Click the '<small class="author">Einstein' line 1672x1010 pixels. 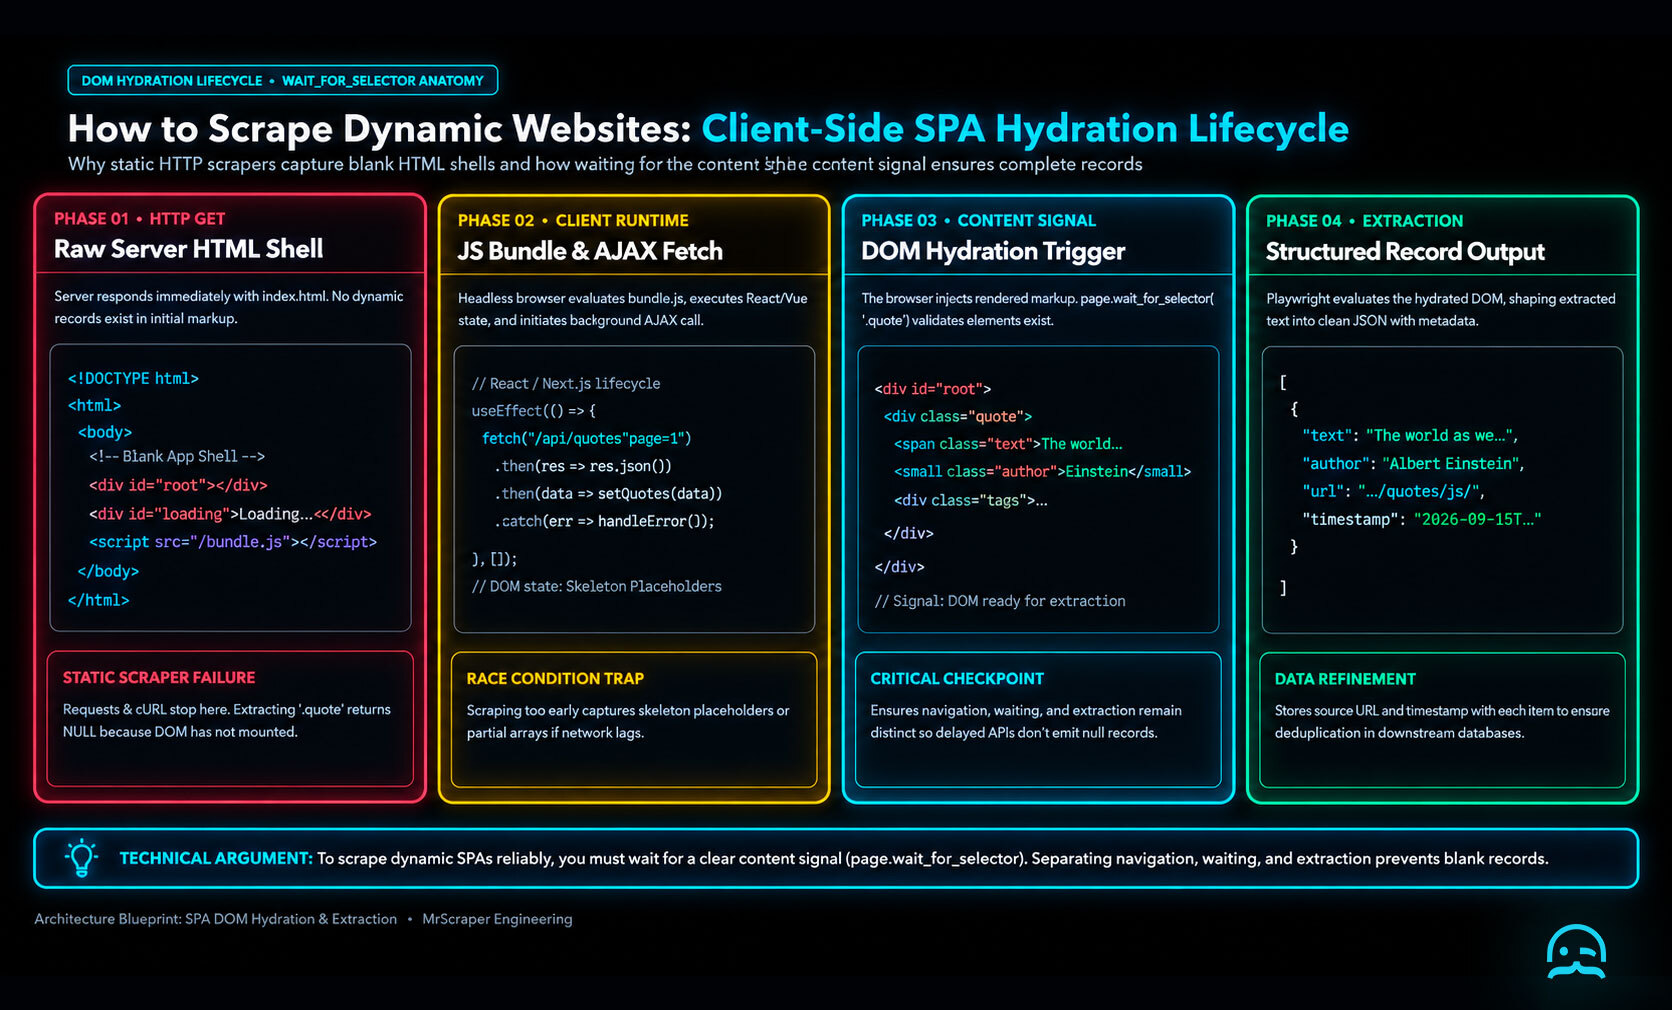pyautogui.click(x=1042, y=472)
